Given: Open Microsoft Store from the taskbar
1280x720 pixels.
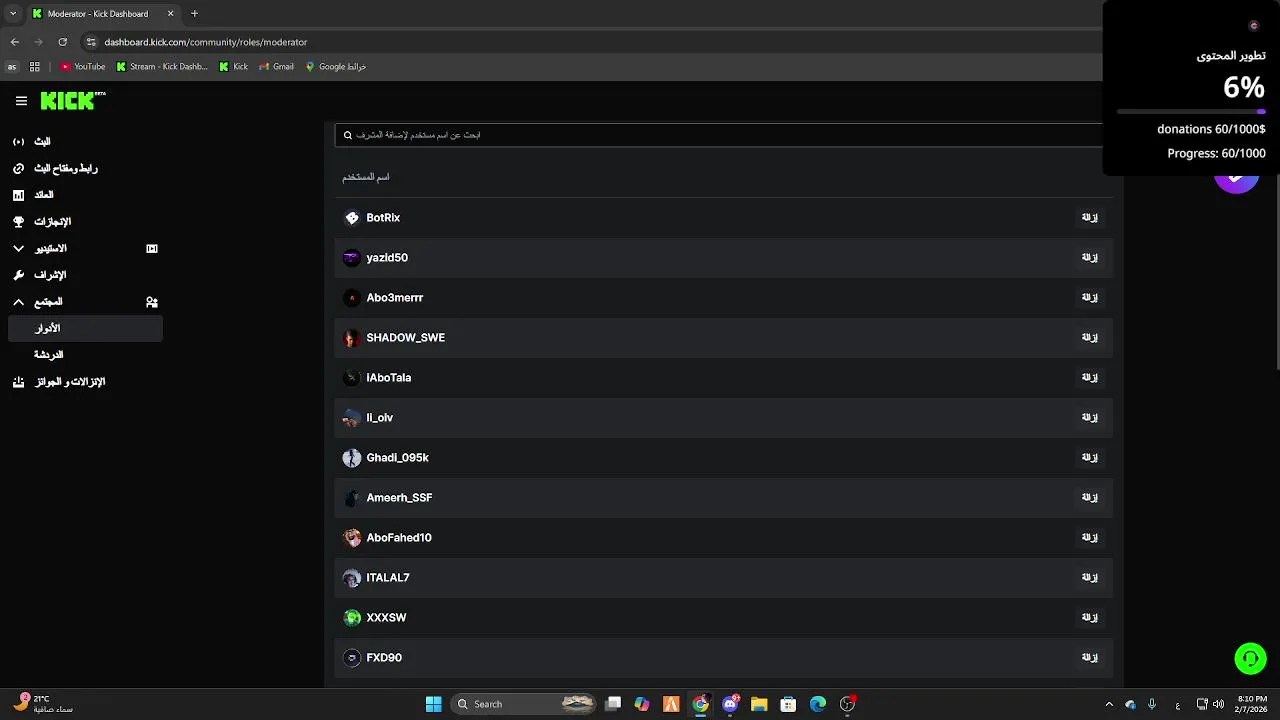Looking at the screenshot, I should [788, 704].
